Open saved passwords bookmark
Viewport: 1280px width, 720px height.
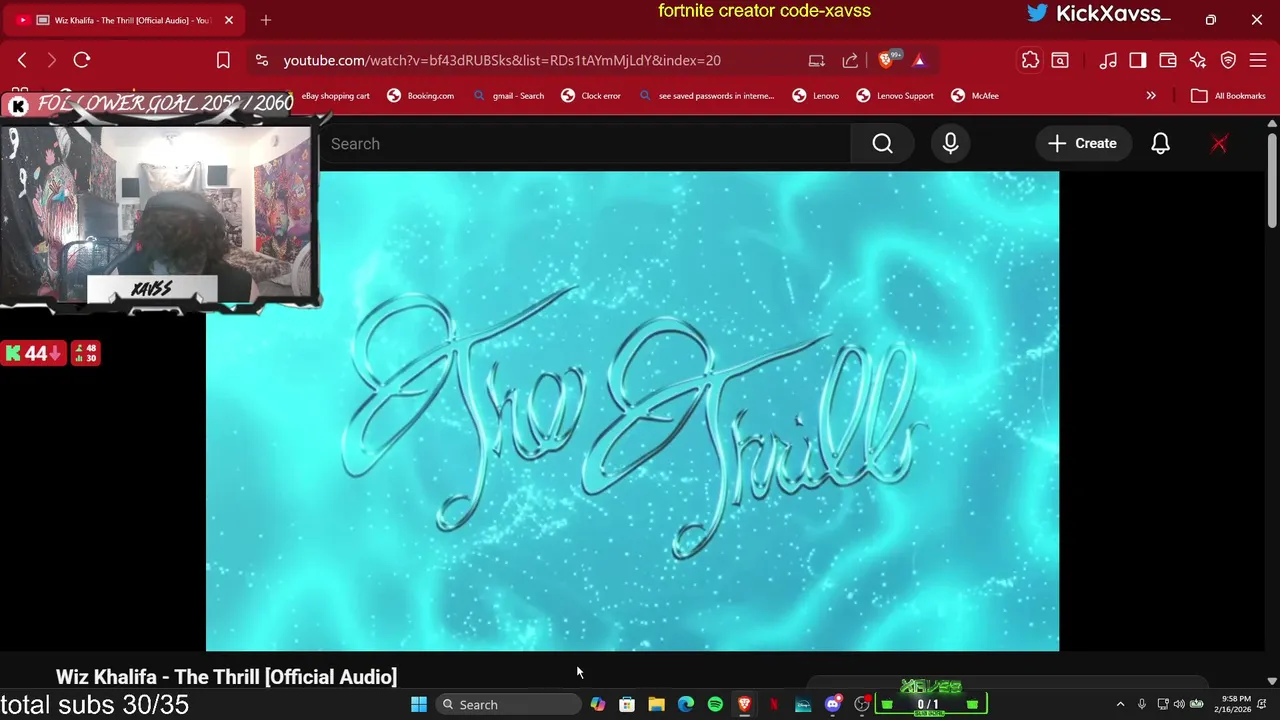[707, 96]
